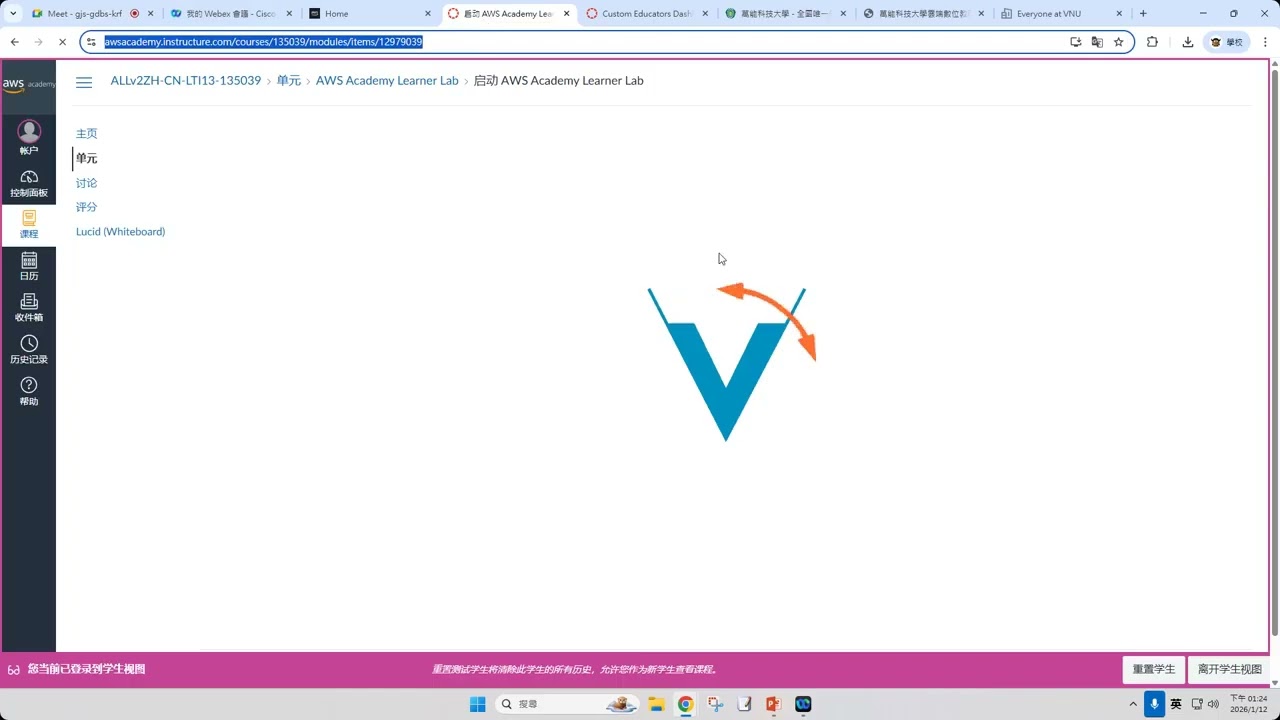Switch to the Webex 會議 tab
Screen dimensions: 1280x720
coord(230,14)
